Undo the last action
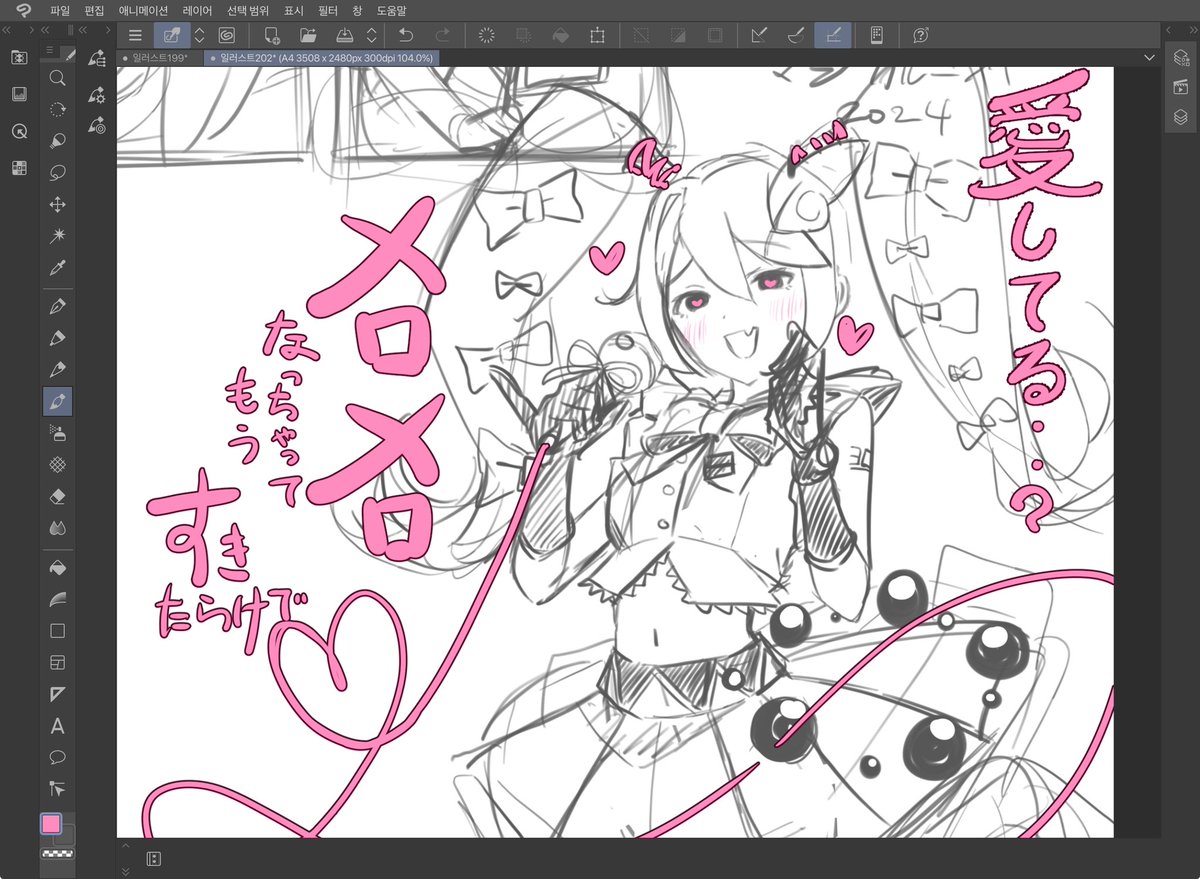Image resolution: width=1200 pixels, height=879 pixels. tap(406, 35)
